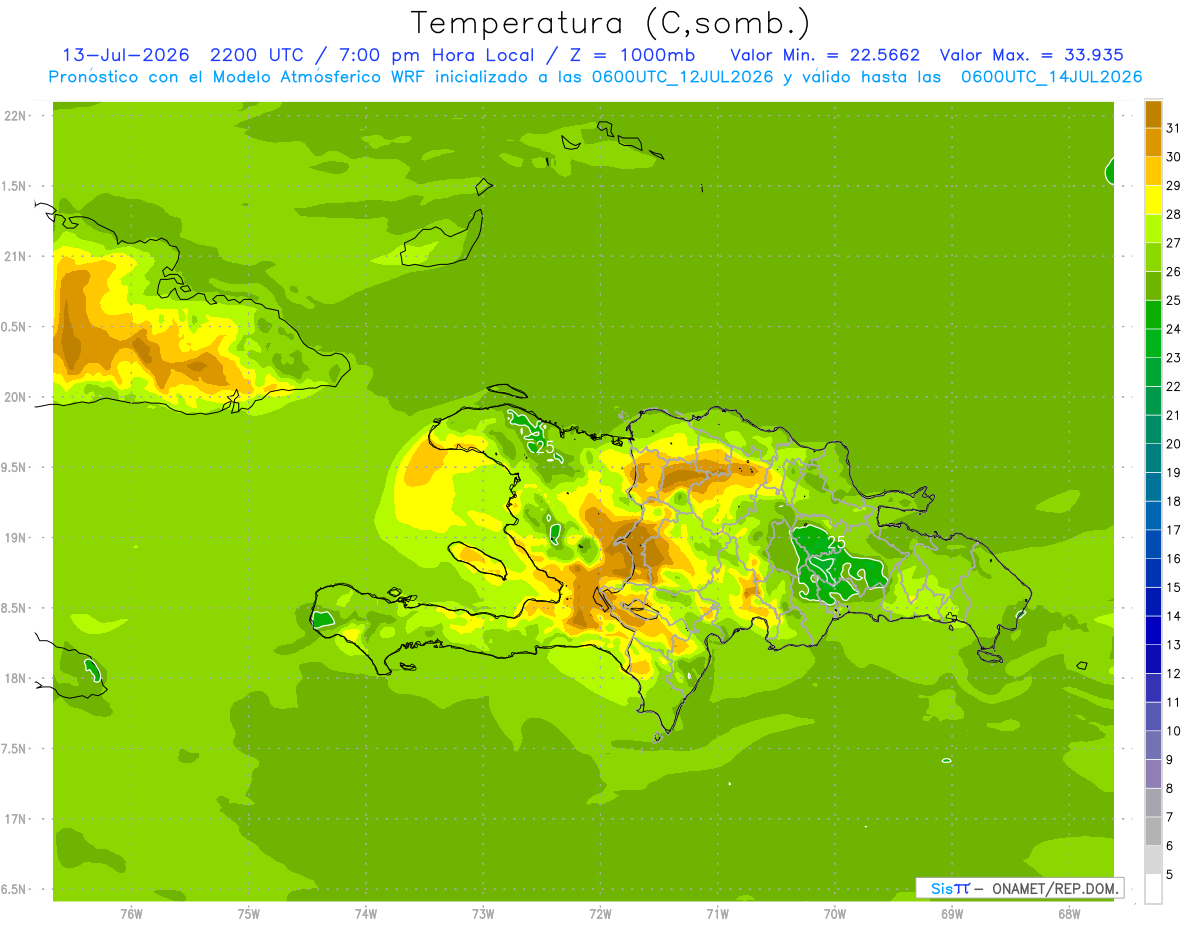The width and height of the screenshot is (1200, 927).
Task: Click the orange colorbar swatch between 30 and 31
Action: coord(1153,142)
